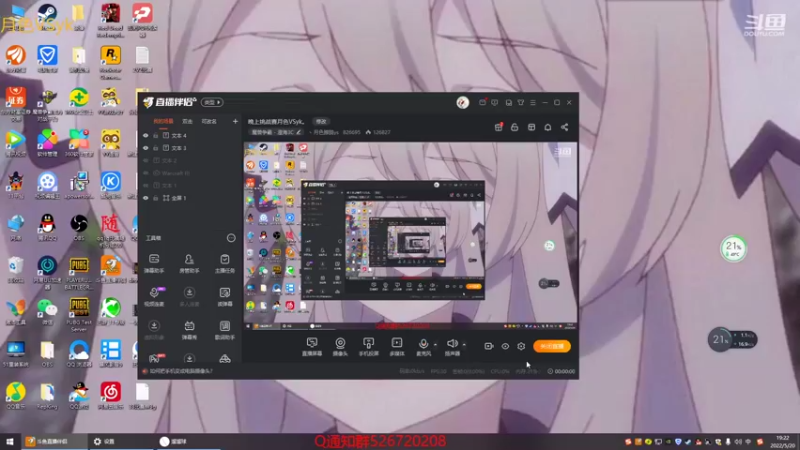The width and height of the screenshot is (800, 450).
Task: Open the message bubble icon in title bar
Action: coord(494,103)
